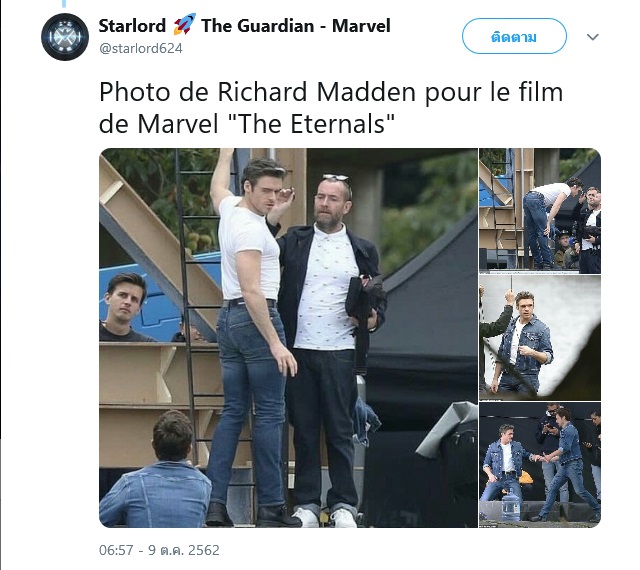Image resolution: width=640 pixels, height=570 pixels.
Task: Click the "Starlord" word in the display name
Action: (133, 25)
